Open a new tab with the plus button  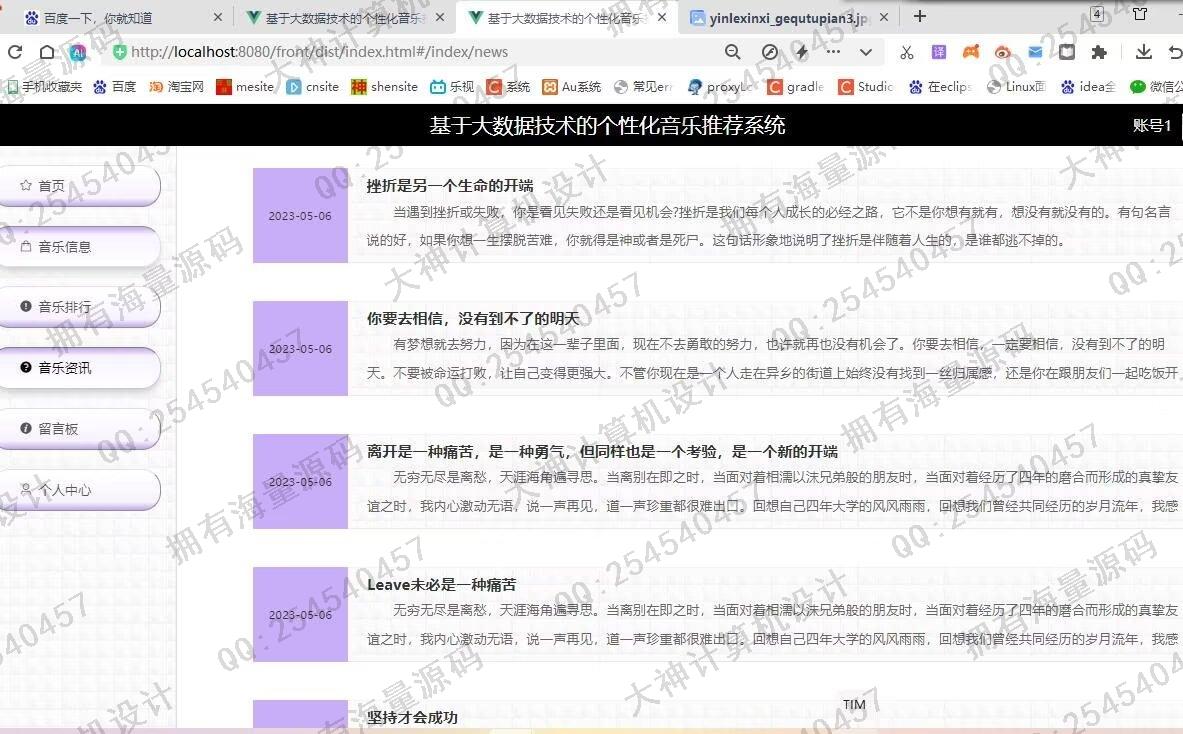[x=920, y=17]
